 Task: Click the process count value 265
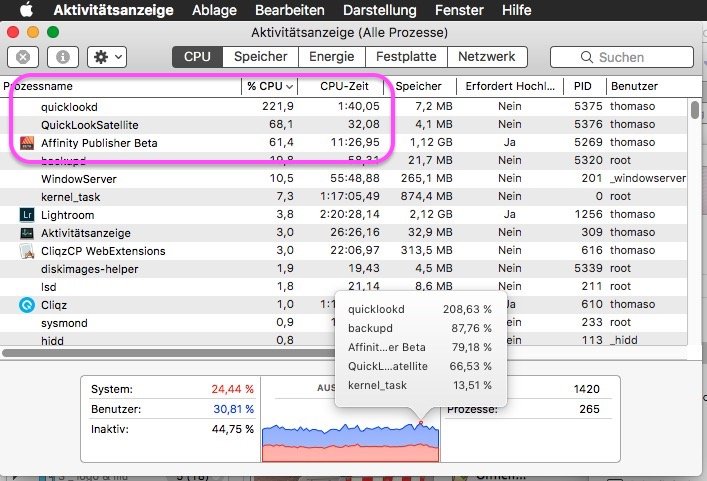point(589,409)
